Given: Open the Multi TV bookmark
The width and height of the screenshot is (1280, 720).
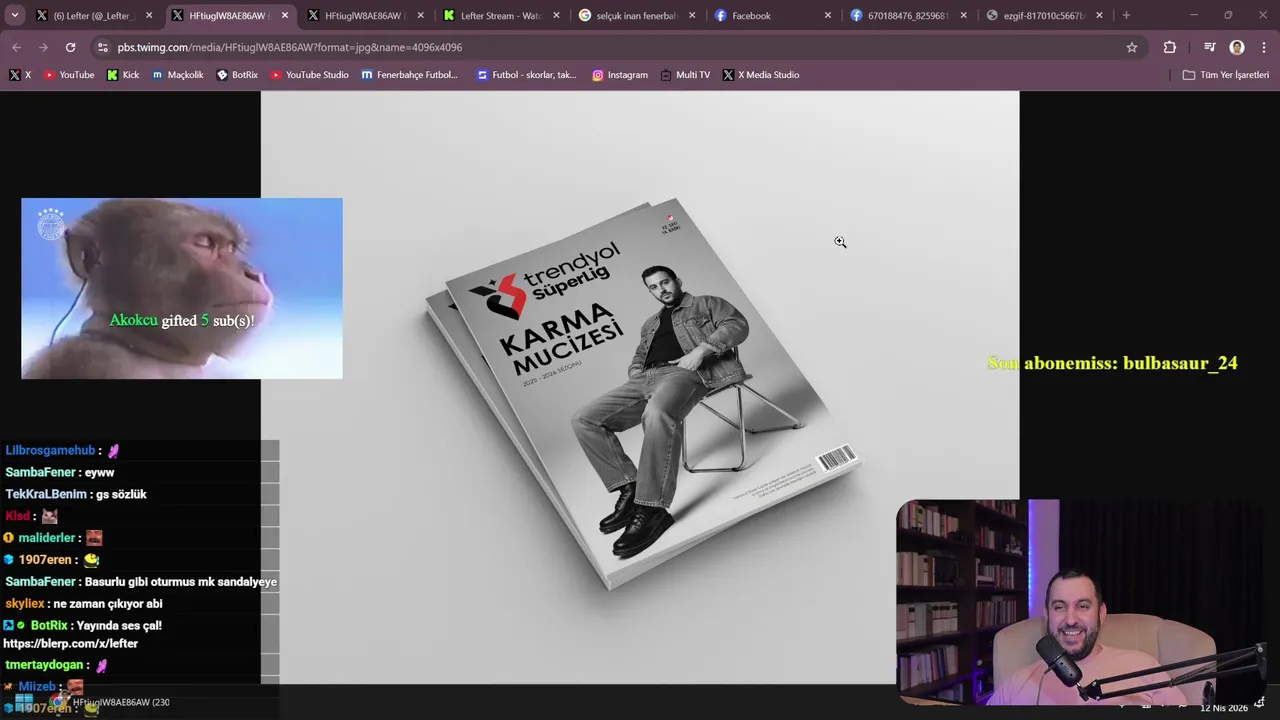Looking at the screenshot, I should point(685,75).
